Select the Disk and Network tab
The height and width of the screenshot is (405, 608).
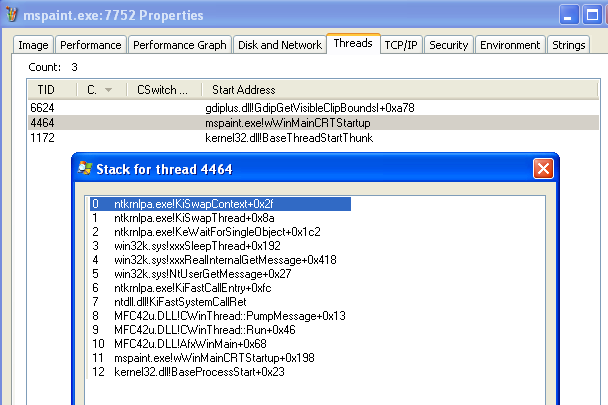coord(280,45)
